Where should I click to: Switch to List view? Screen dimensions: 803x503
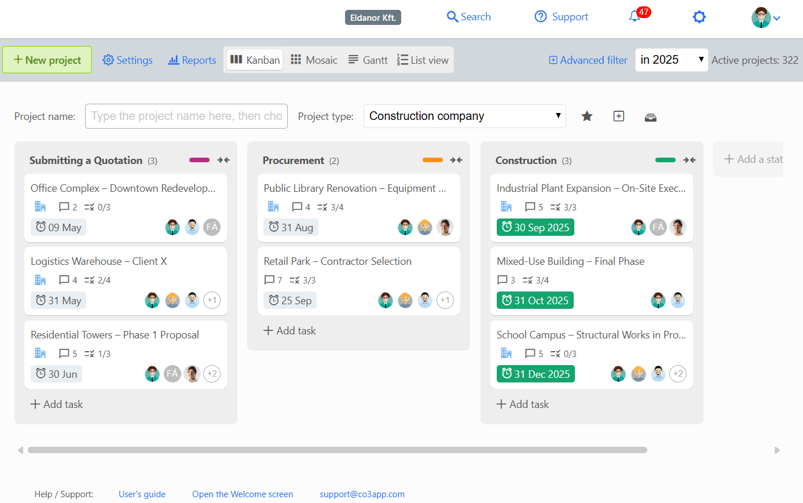[x=423, y=60]
